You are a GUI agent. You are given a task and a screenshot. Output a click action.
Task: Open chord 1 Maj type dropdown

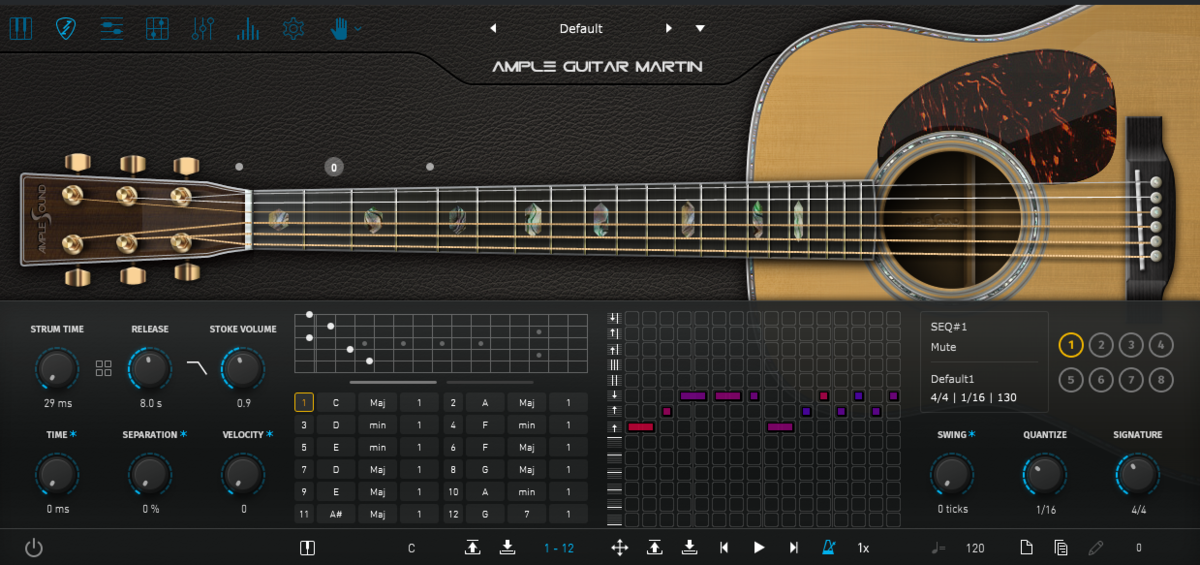[x=378, y=402]
